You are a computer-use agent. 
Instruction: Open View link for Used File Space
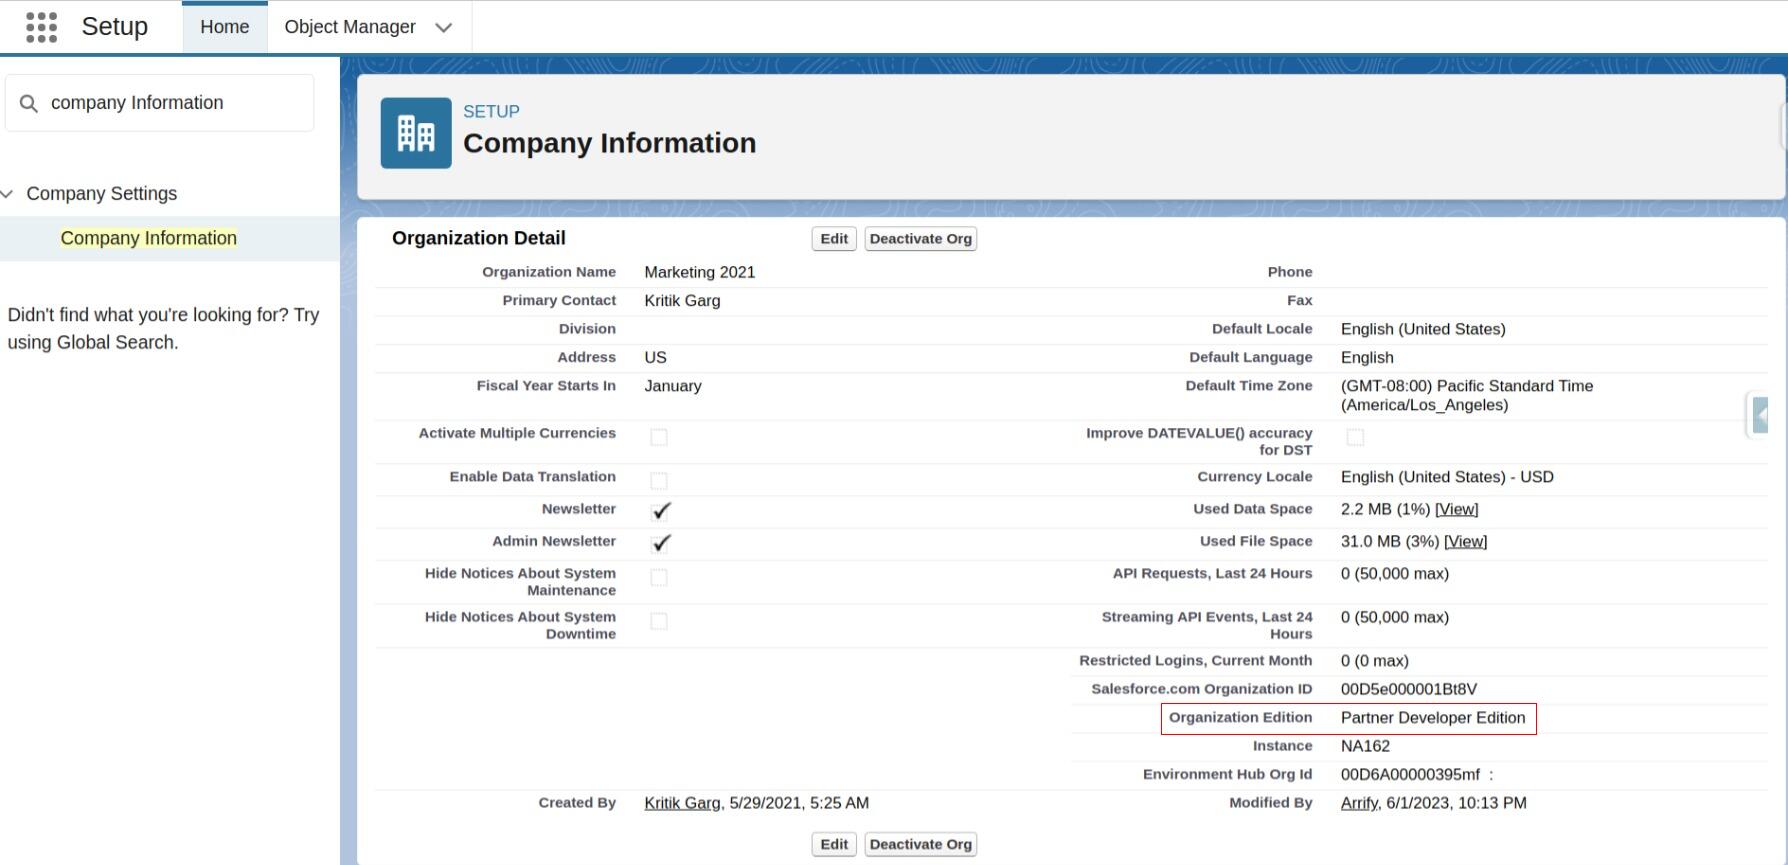point(1466,541)
